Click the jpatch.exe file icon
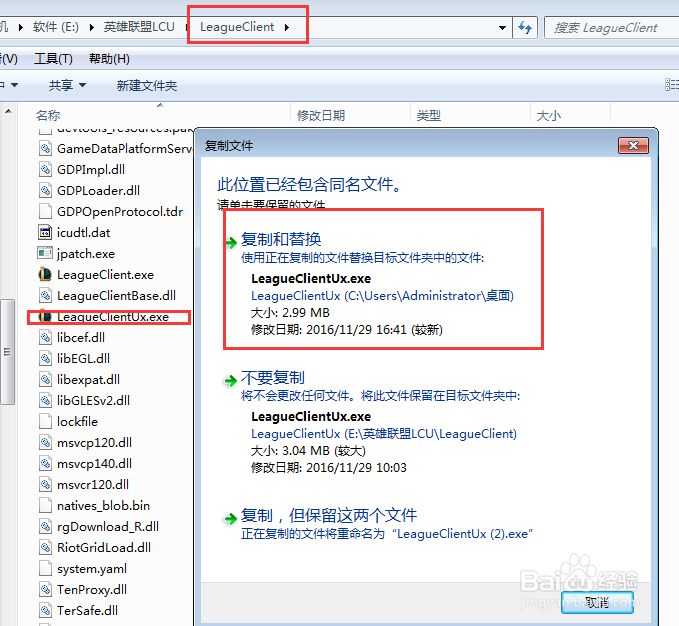The height and width of the screenshot is (626, 679). pyautogui.click(x=45, y=253)
